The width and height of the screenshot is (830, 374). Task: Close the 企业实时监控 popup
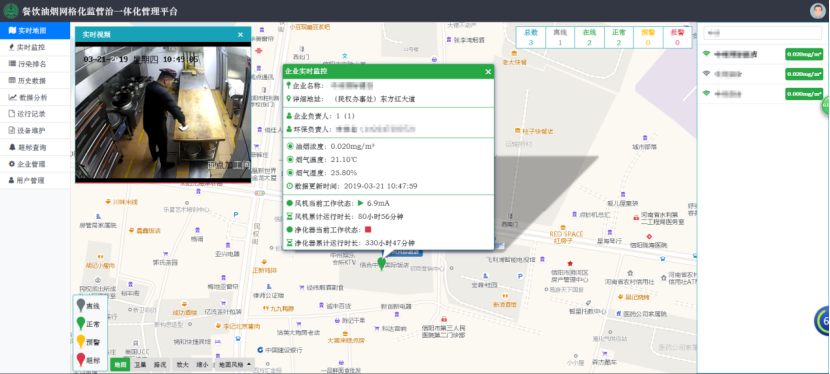(x=488, y=71)
